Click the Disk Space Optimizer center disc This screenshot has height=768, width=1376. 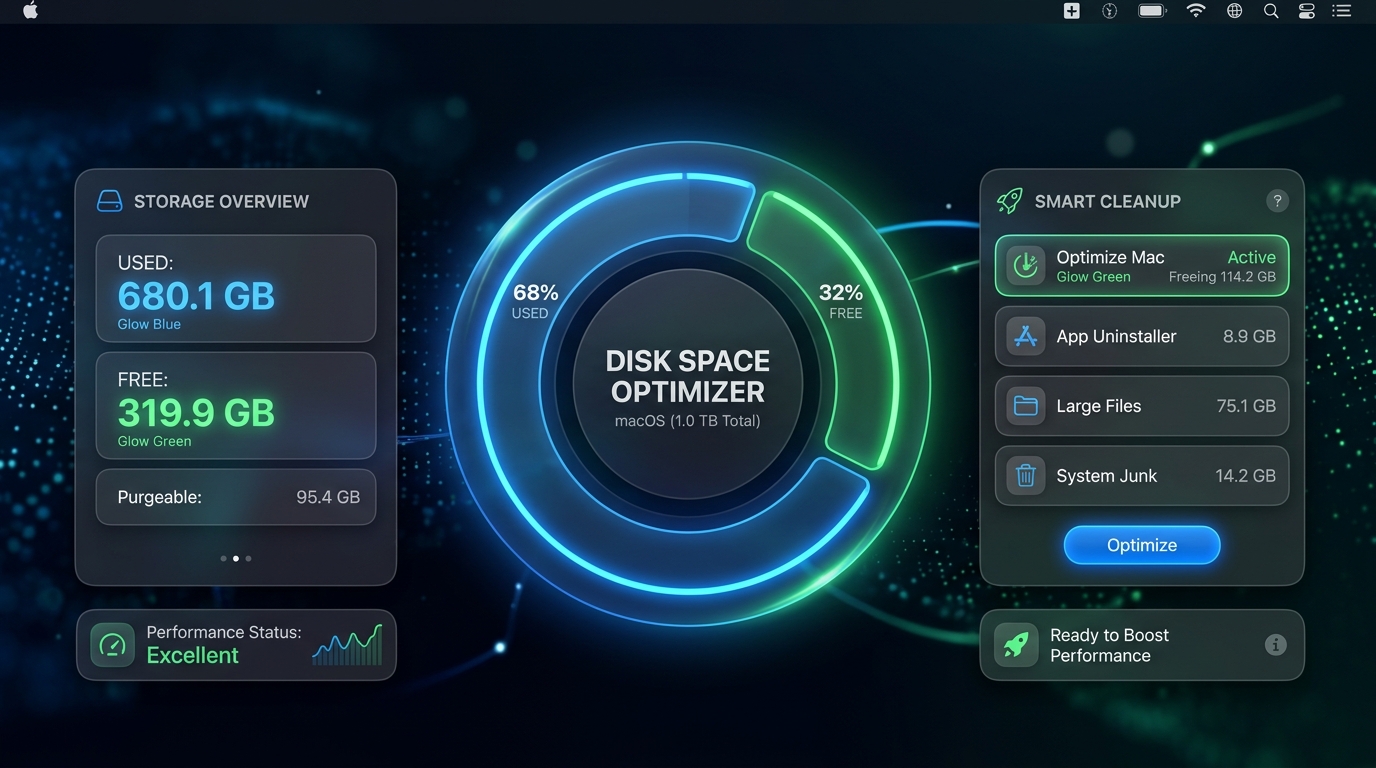coord(688,385)
